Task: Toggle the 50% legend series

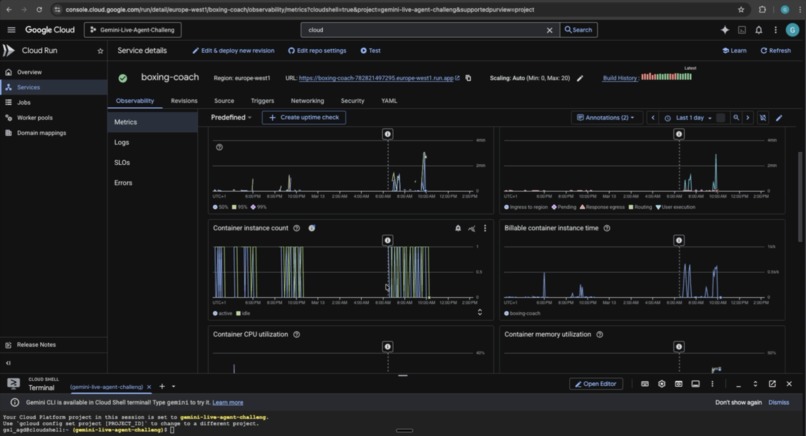Action: (x=220, y=207)
